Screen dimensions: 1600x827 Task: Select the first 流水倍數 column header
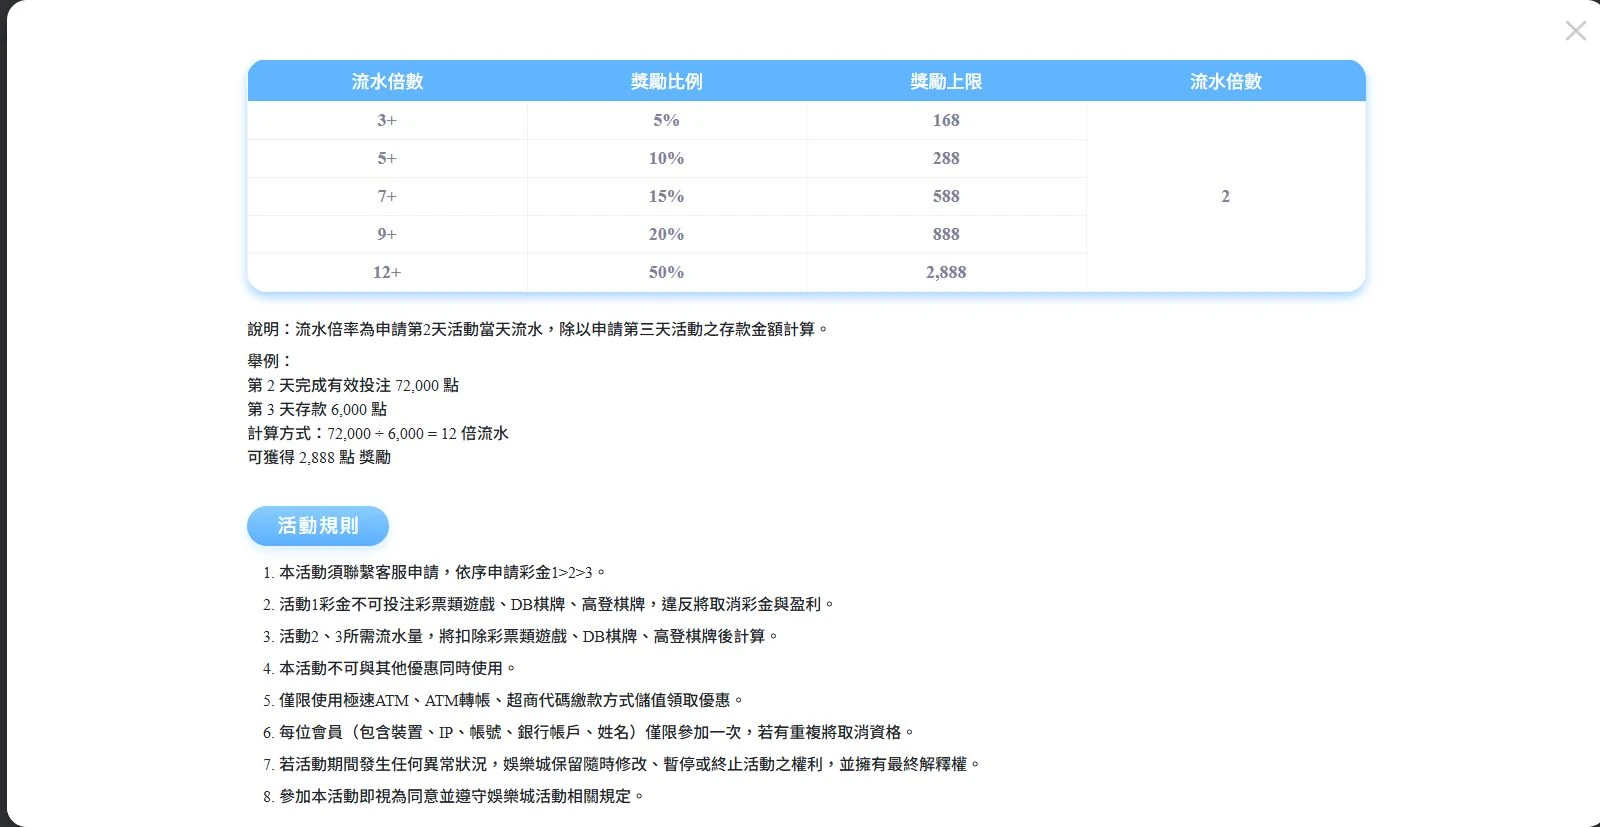[x=387, y=81]
